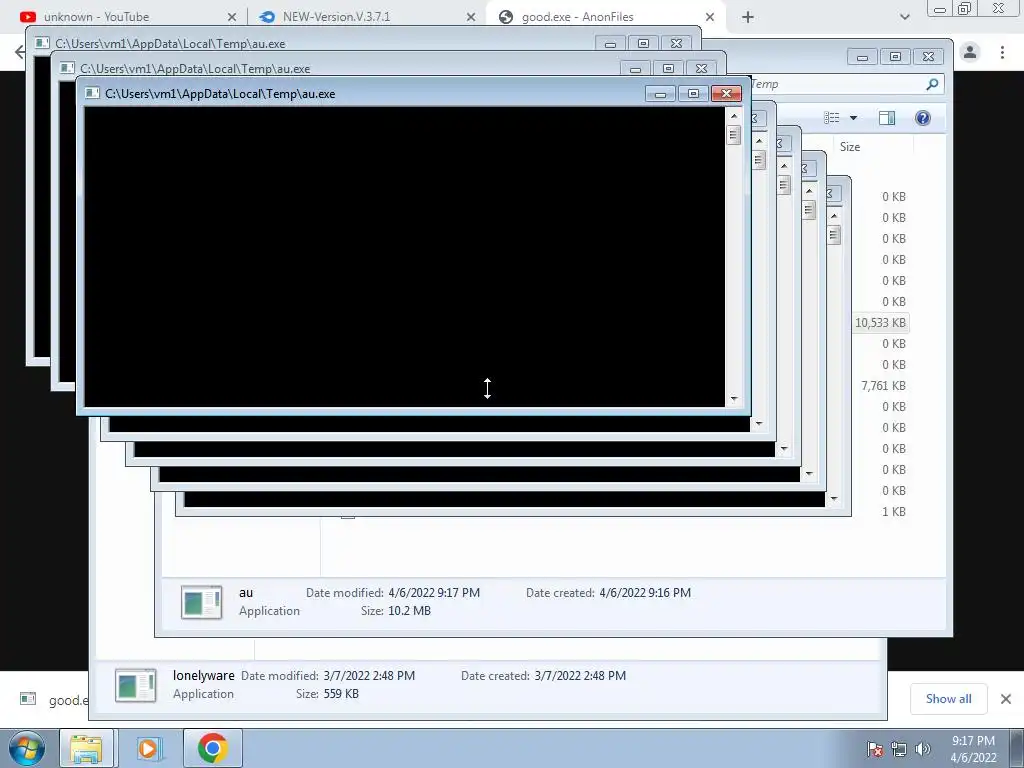Close the unknown - YouTube tab
Viewport: 1024px width, 768px height.
point(232,17)
